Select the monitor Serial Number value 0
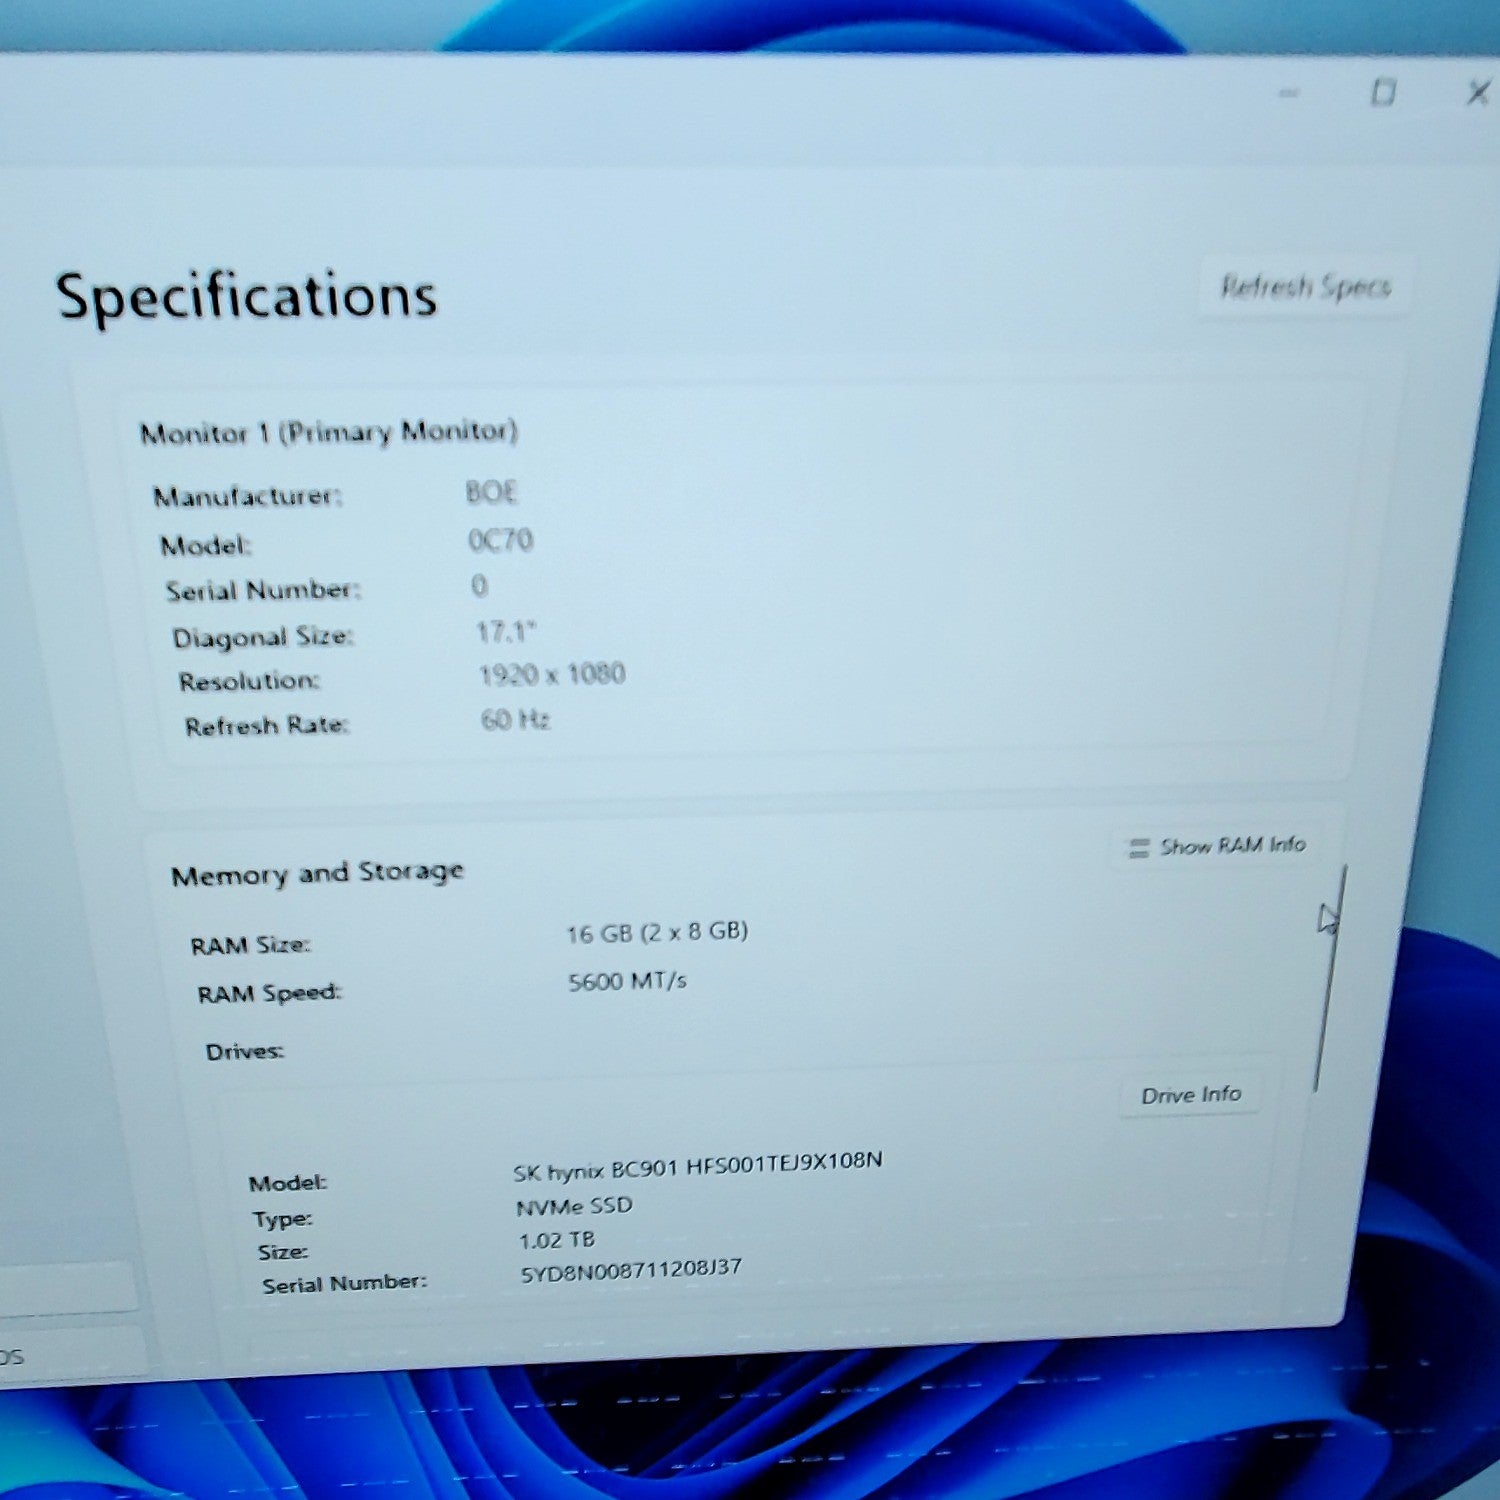The width and height of the screenshot is (1500, 1500). (x=479, y=585)
